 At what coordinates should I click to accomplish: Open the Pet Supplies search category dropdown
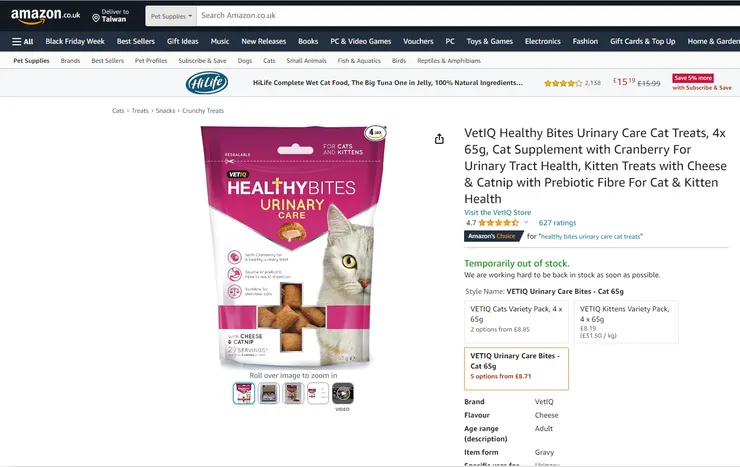pos(171,16)
